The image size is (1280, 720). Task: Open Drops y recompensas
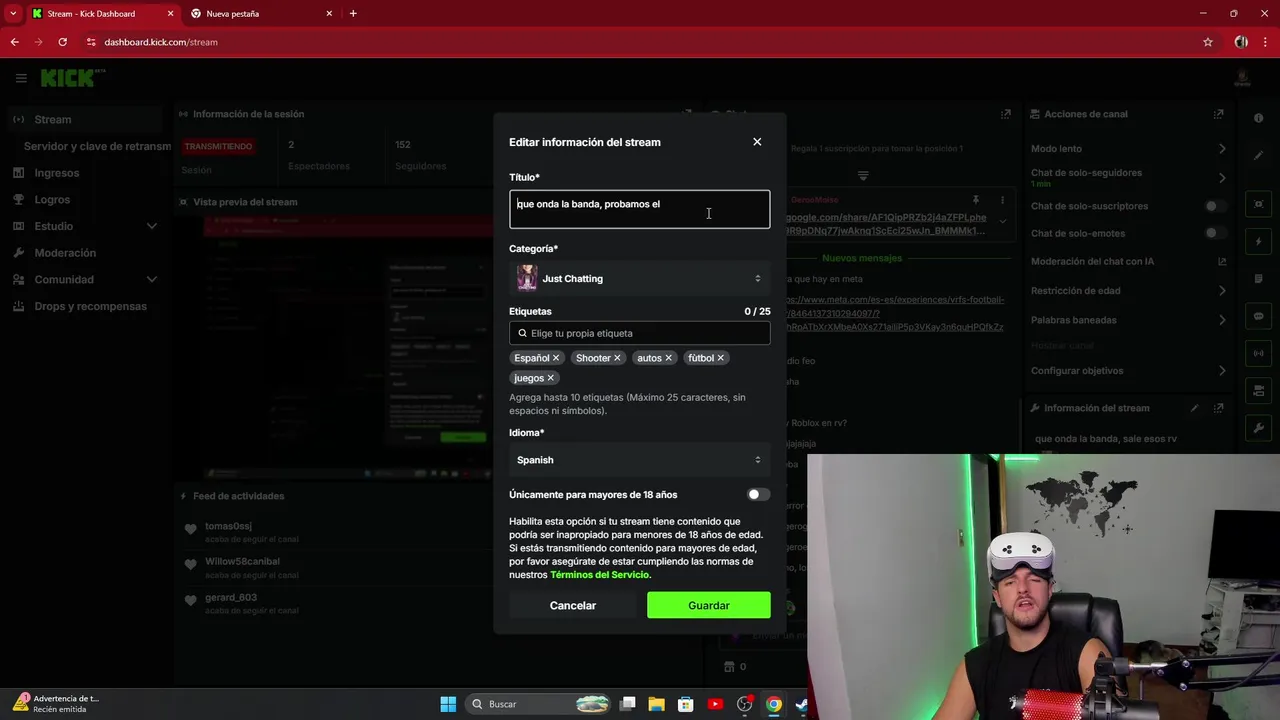tap(90, 306)
